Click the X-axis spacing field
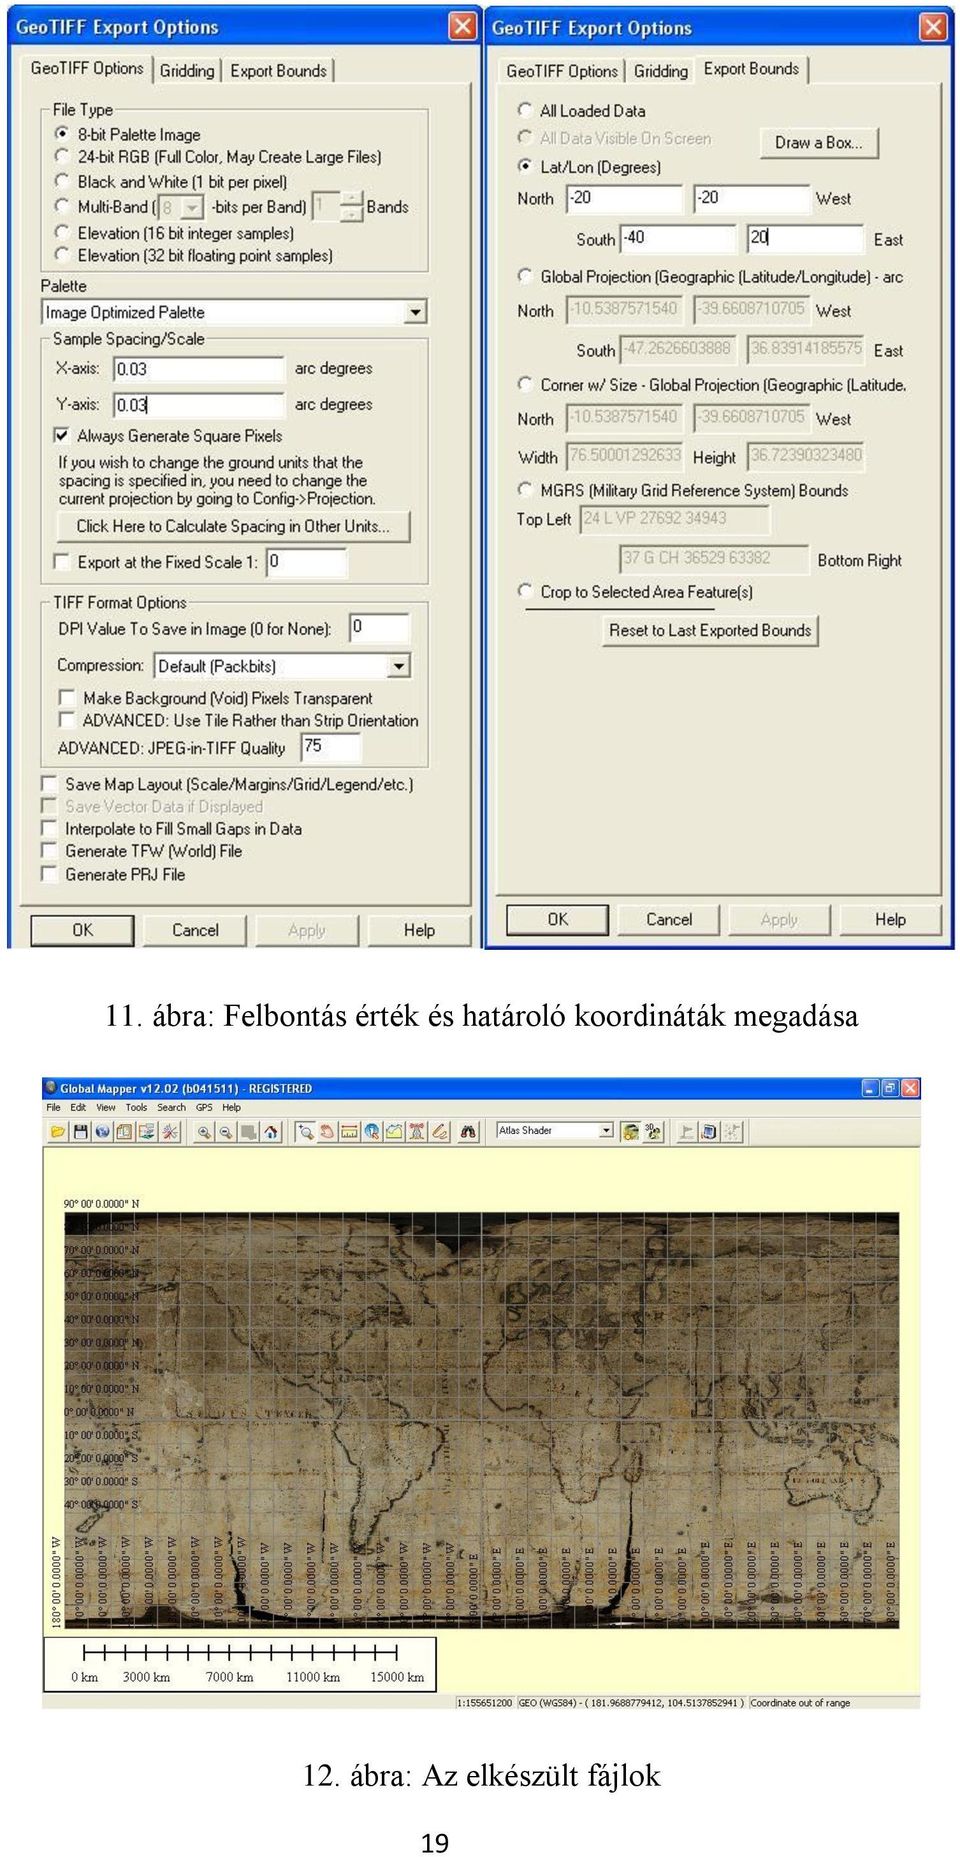This screenshot has height=1857, width=960. point(198,369)
